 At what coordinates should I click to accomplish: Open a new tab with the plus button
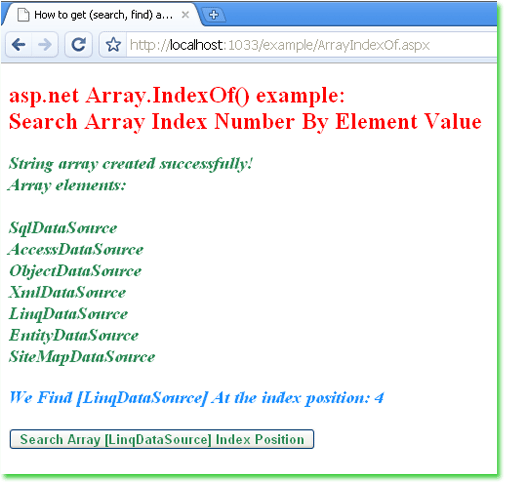[x=214, y=15]
